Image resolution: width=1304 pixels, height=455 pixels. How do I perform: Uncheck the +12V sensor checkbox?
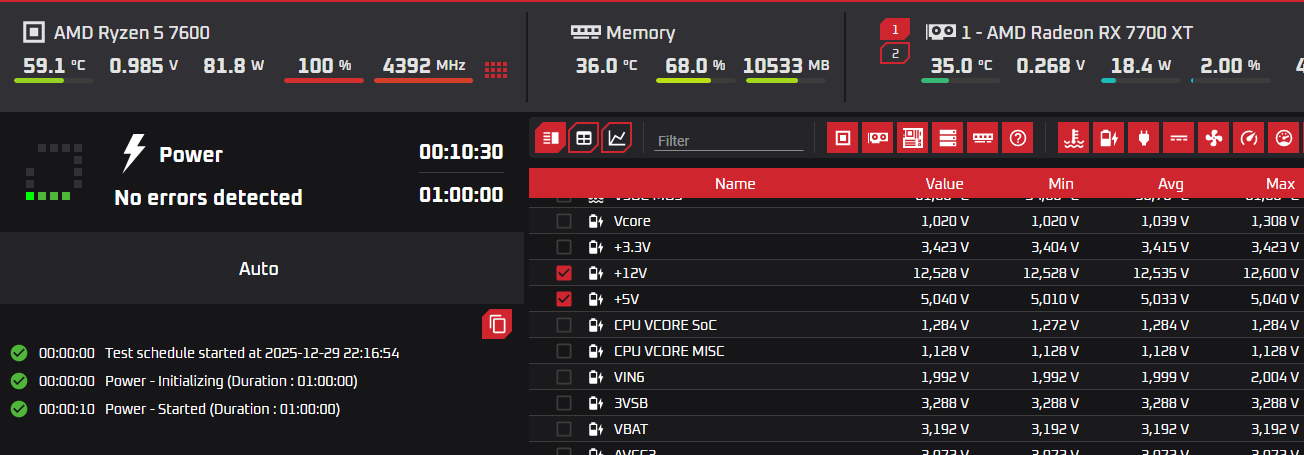coord(564,273)
